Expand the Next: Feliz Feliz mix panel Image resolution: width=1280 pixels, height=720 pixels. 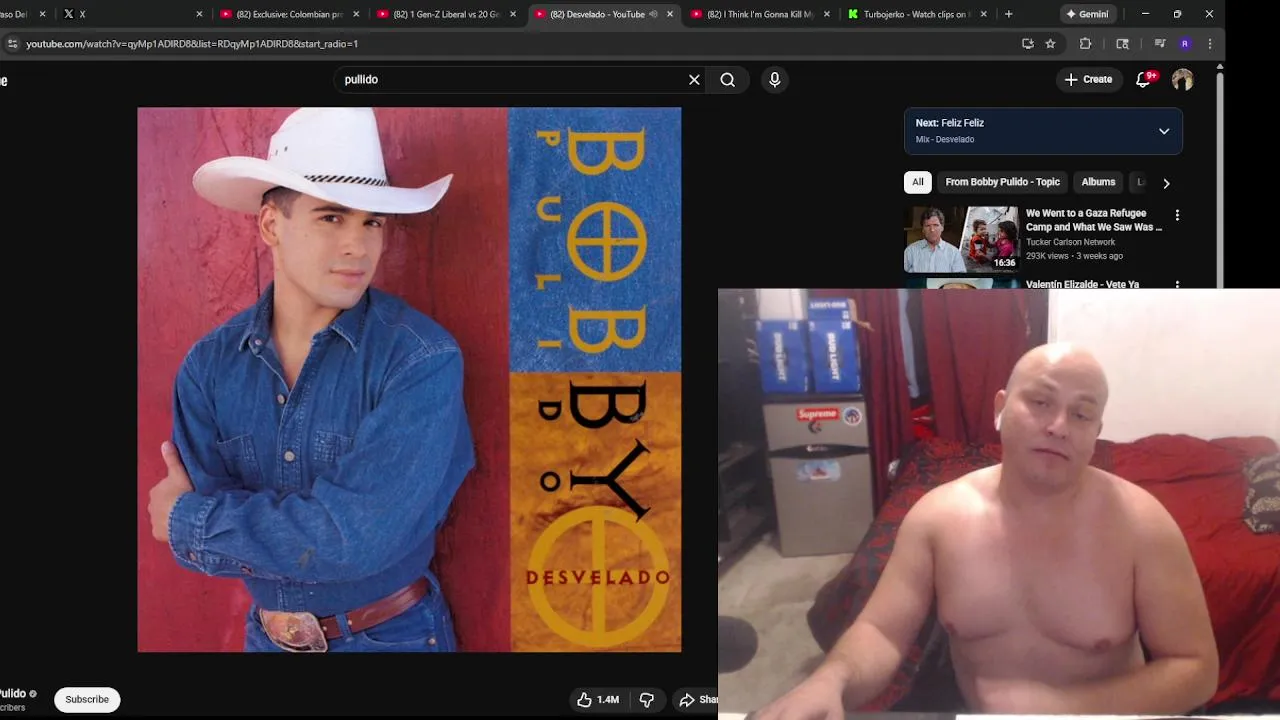coord(1164,131)
